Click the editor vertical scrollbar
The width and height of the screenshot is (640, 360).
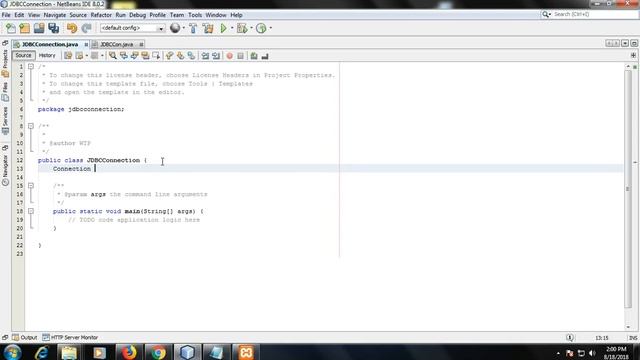pos(628,189)
